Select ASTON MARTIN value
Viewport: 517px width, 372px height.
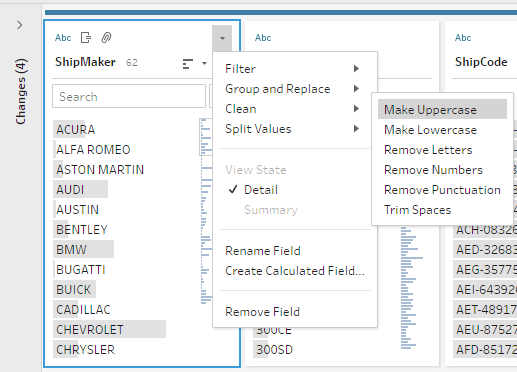point(100,169)
